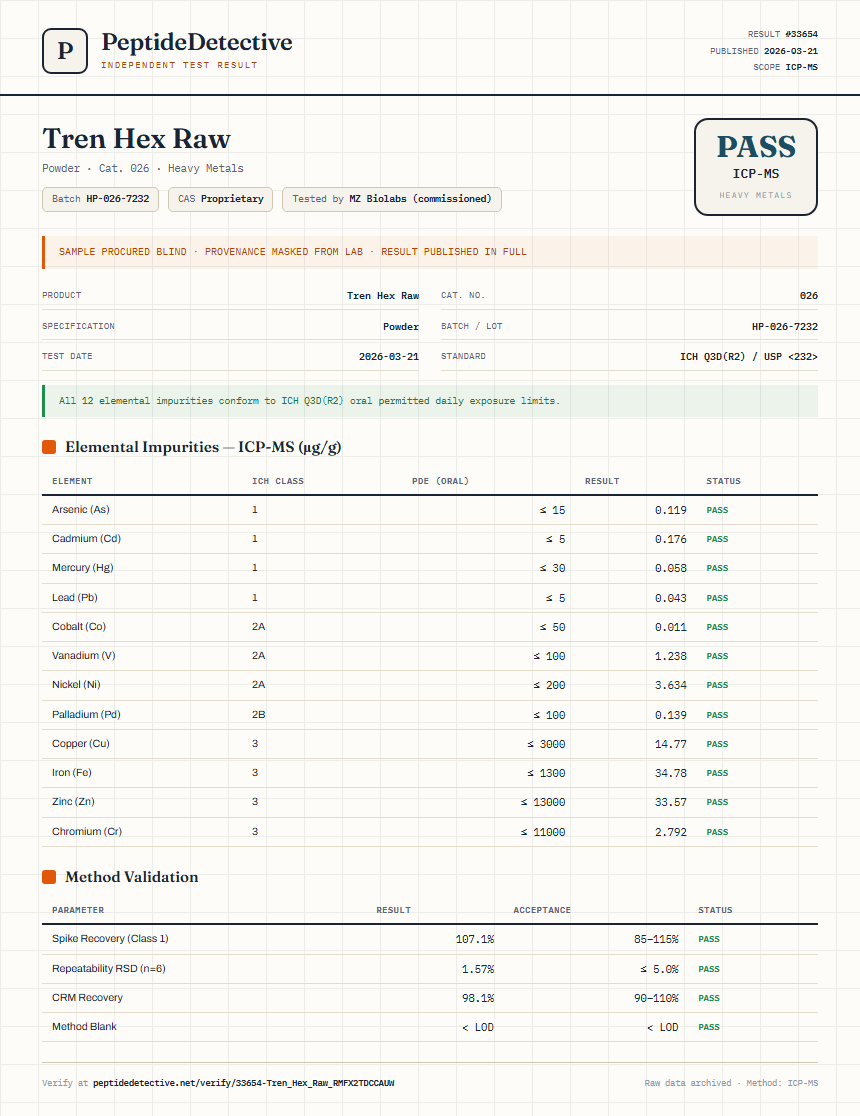The image size is (860, 1116).
Task: Click the Cadmium (Cd) row label
Action: [x=86, y=539]
